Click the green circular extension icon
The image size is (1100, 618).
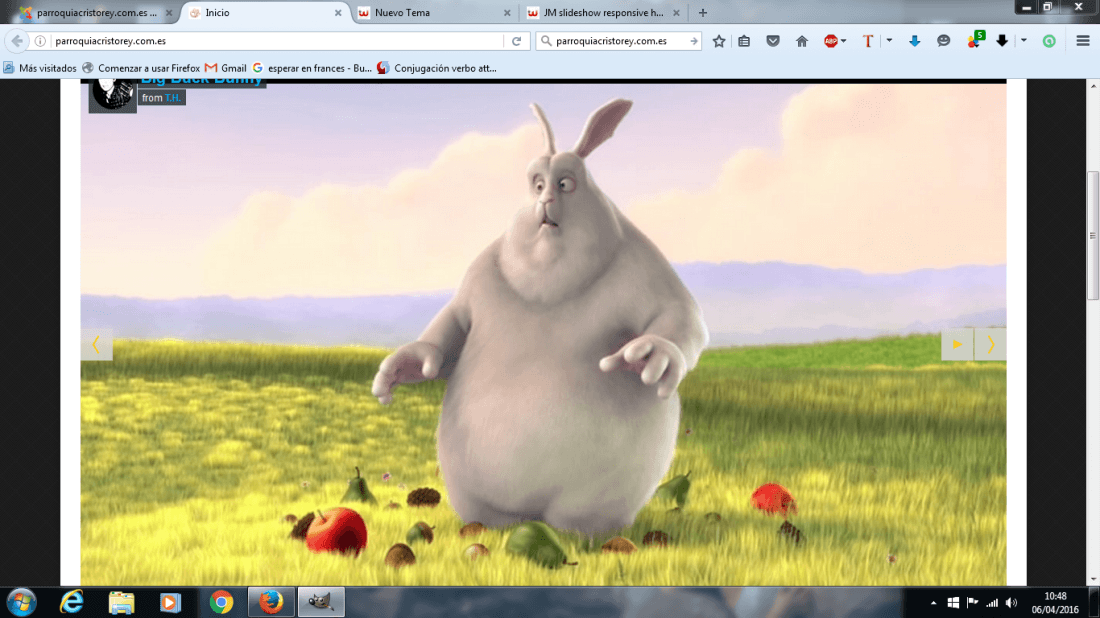[1049, 41]
